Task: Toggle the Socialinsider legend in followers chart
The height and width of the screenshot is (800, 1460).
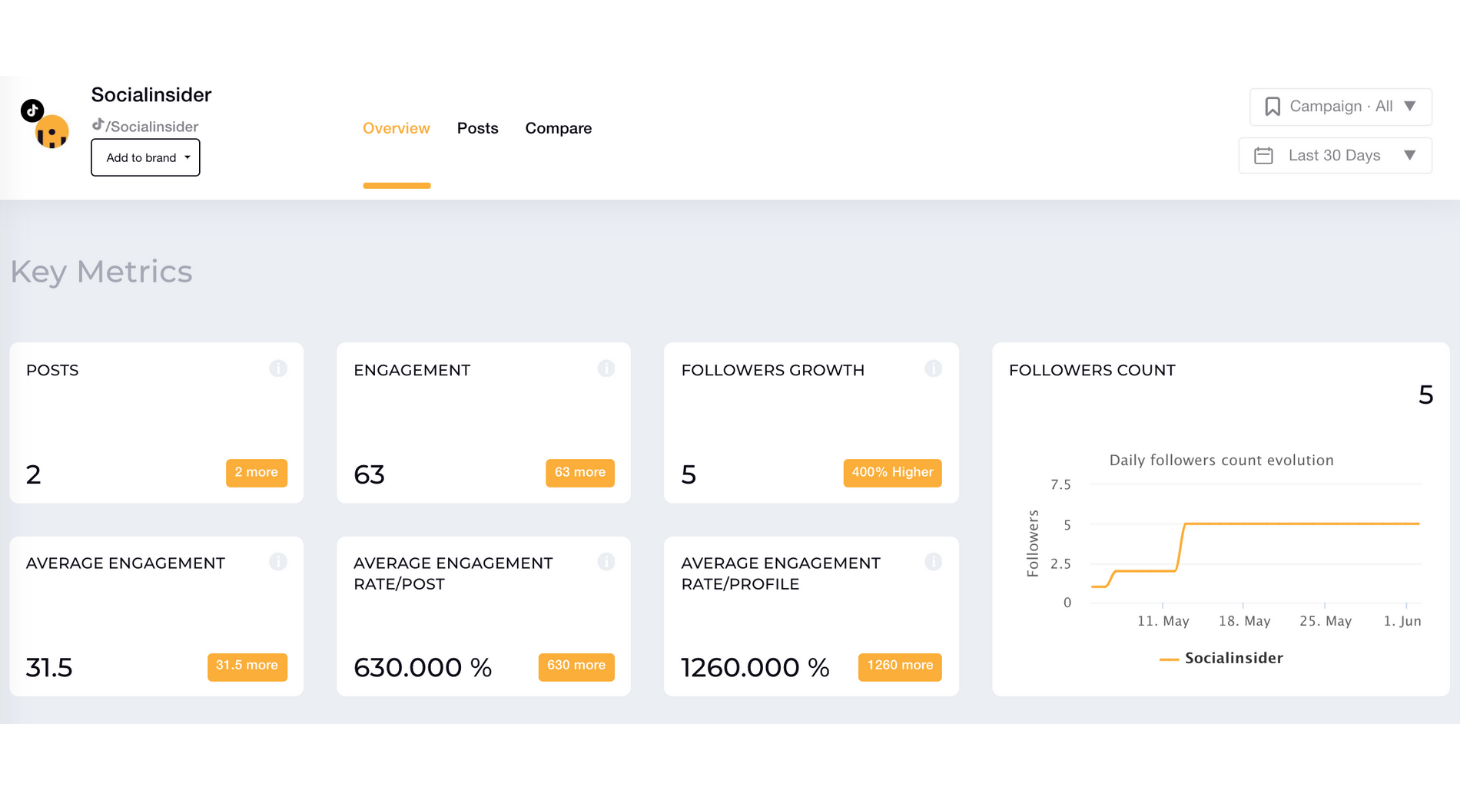Action: pyautogui.click(x=1221, y=658)
